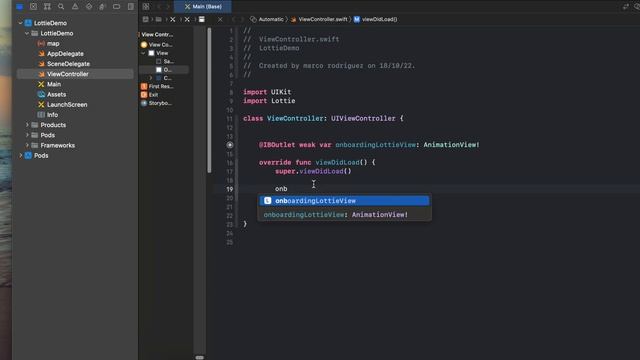This screenshot has width=640, height=360.
Task: Click import Lottie on line 9
Action: pos(269,101)
